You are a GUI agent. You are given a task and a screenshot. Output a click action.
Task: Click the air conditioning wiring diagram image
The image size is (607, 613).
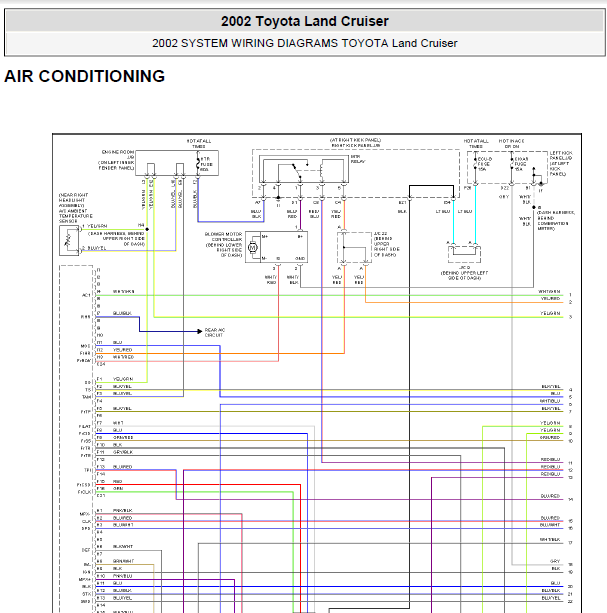point(317,373)
